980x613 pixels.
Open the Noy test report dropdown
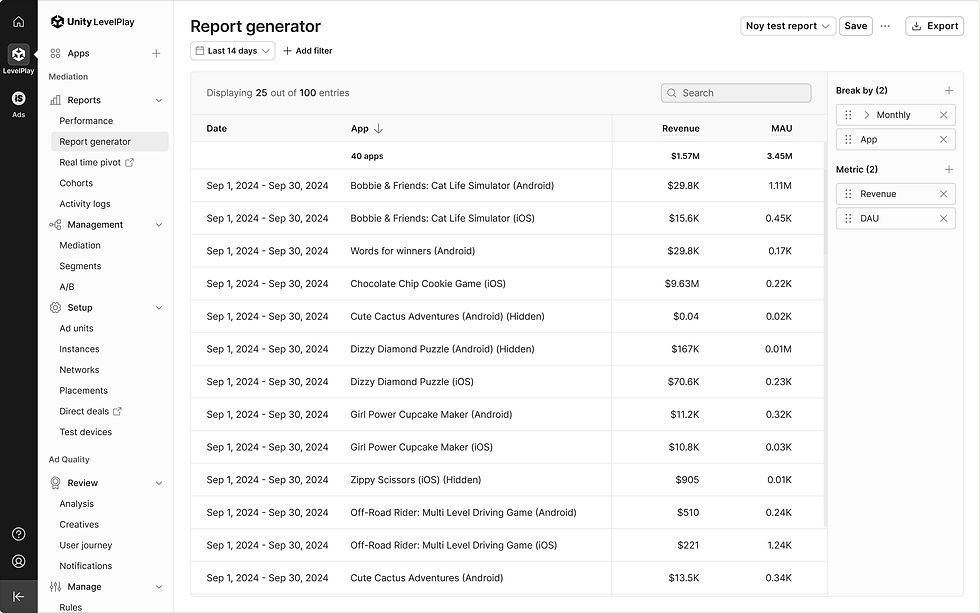pyautogui.click(x=788, y=26)
